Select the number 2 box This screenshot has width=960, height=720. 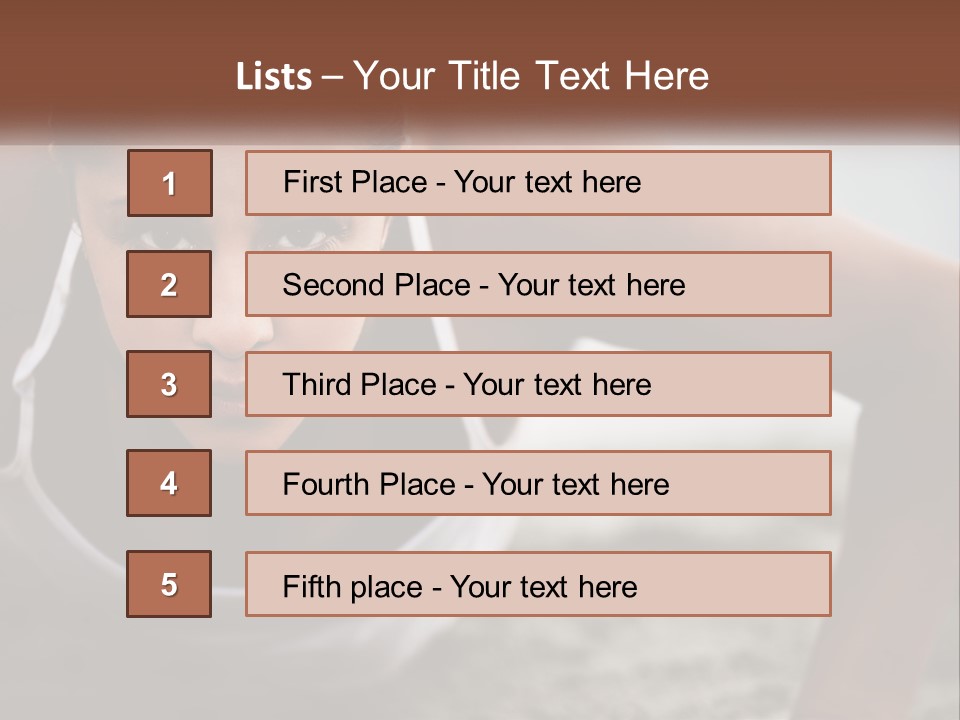tap(169, 284)
